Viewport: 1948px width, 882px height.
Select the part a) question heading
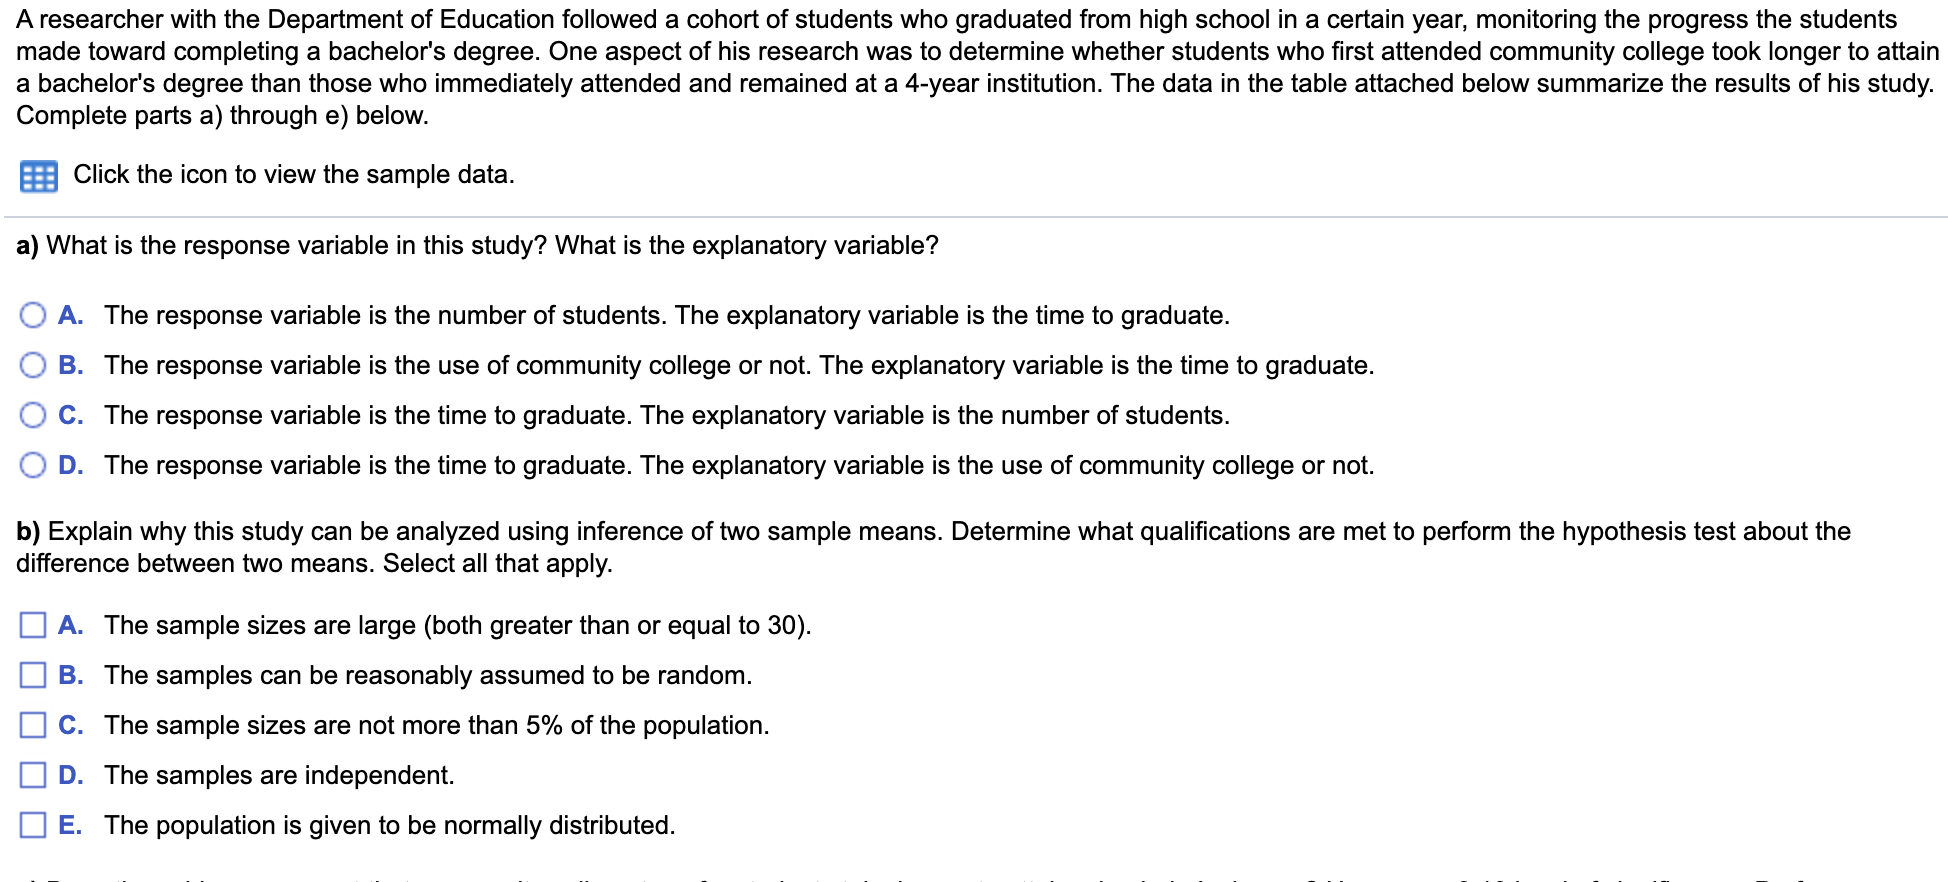pyautogui.click(x=474, y=245)
